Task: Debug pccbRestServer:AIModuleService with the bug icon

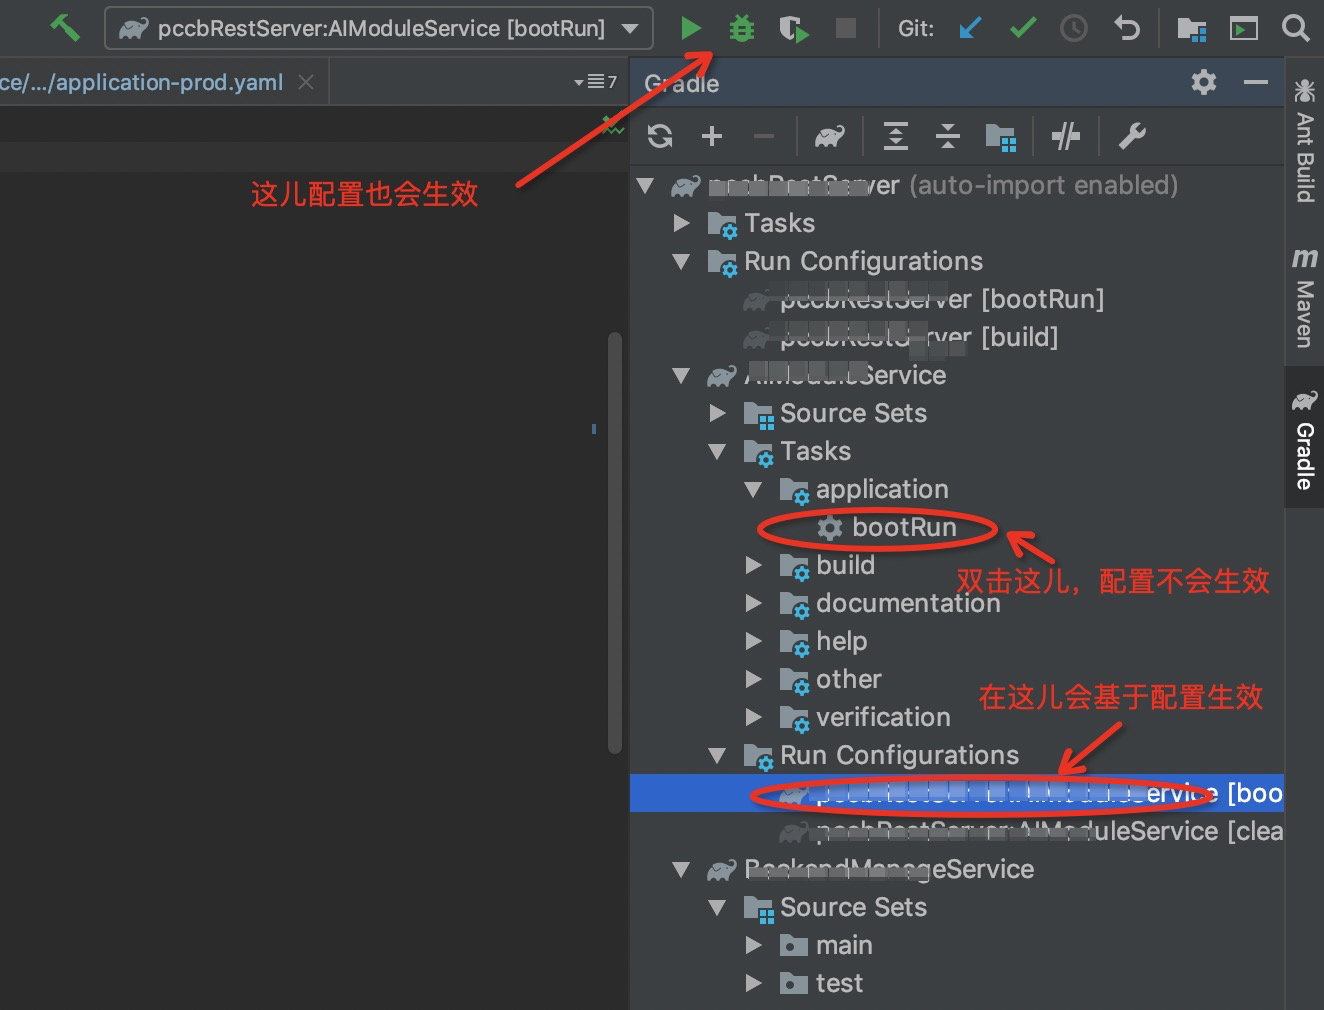Action: coord(741,28)
